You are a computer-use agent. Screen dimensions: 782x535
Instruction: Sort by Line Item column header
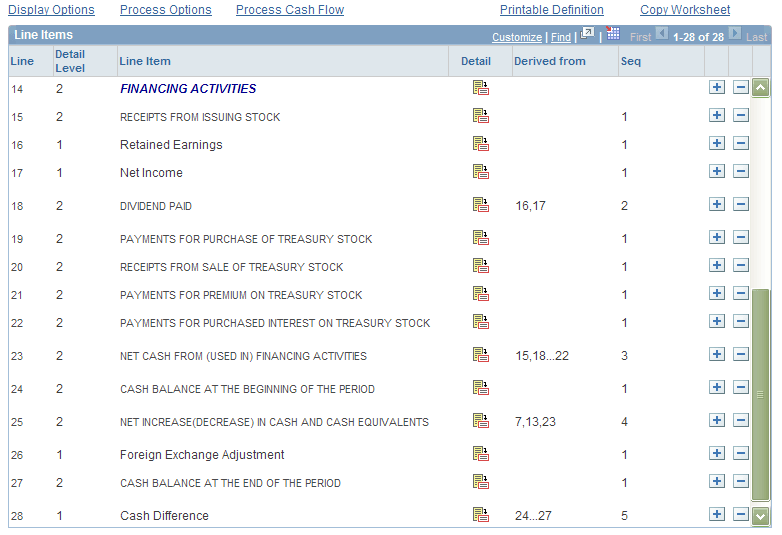click(x=145, y=61)
